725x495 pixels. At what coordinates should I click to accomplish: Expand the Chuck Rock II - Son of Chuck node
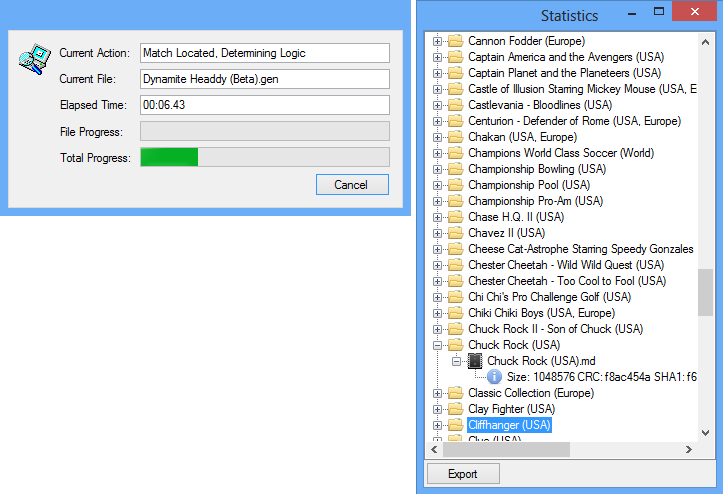(437, 330)
